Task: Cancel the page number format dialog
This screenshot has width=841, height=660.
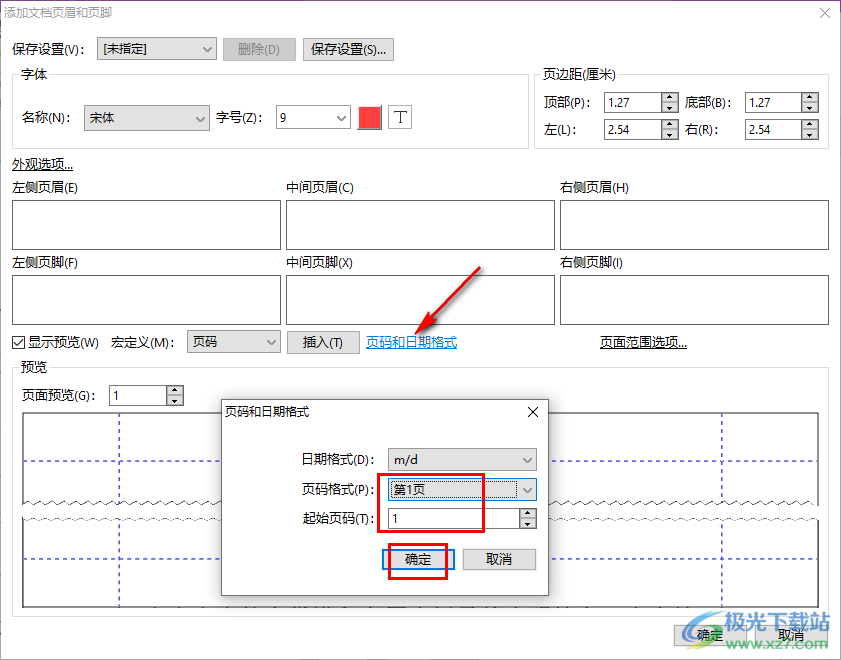Action: pos(499,559)
